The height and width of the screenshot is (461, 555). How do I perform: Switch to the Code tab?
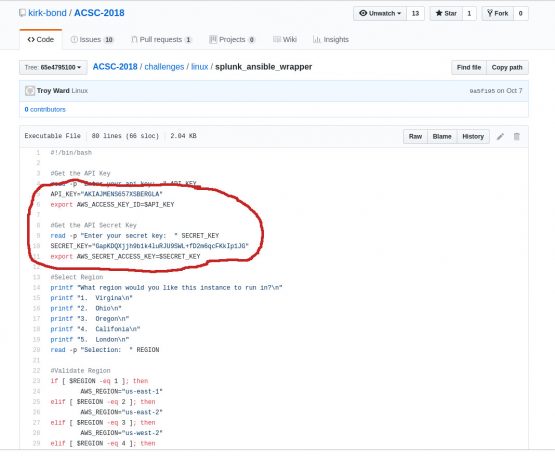41,40
